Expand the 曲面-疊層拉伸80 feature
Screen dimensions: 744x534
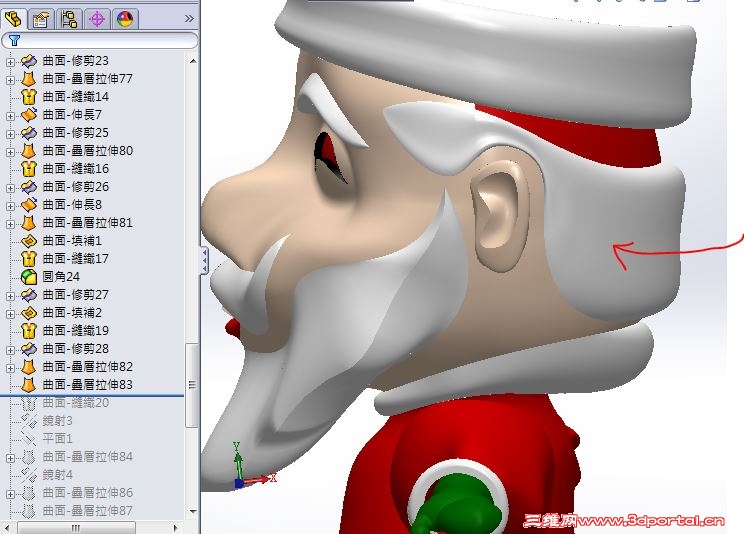click(10, 152)
